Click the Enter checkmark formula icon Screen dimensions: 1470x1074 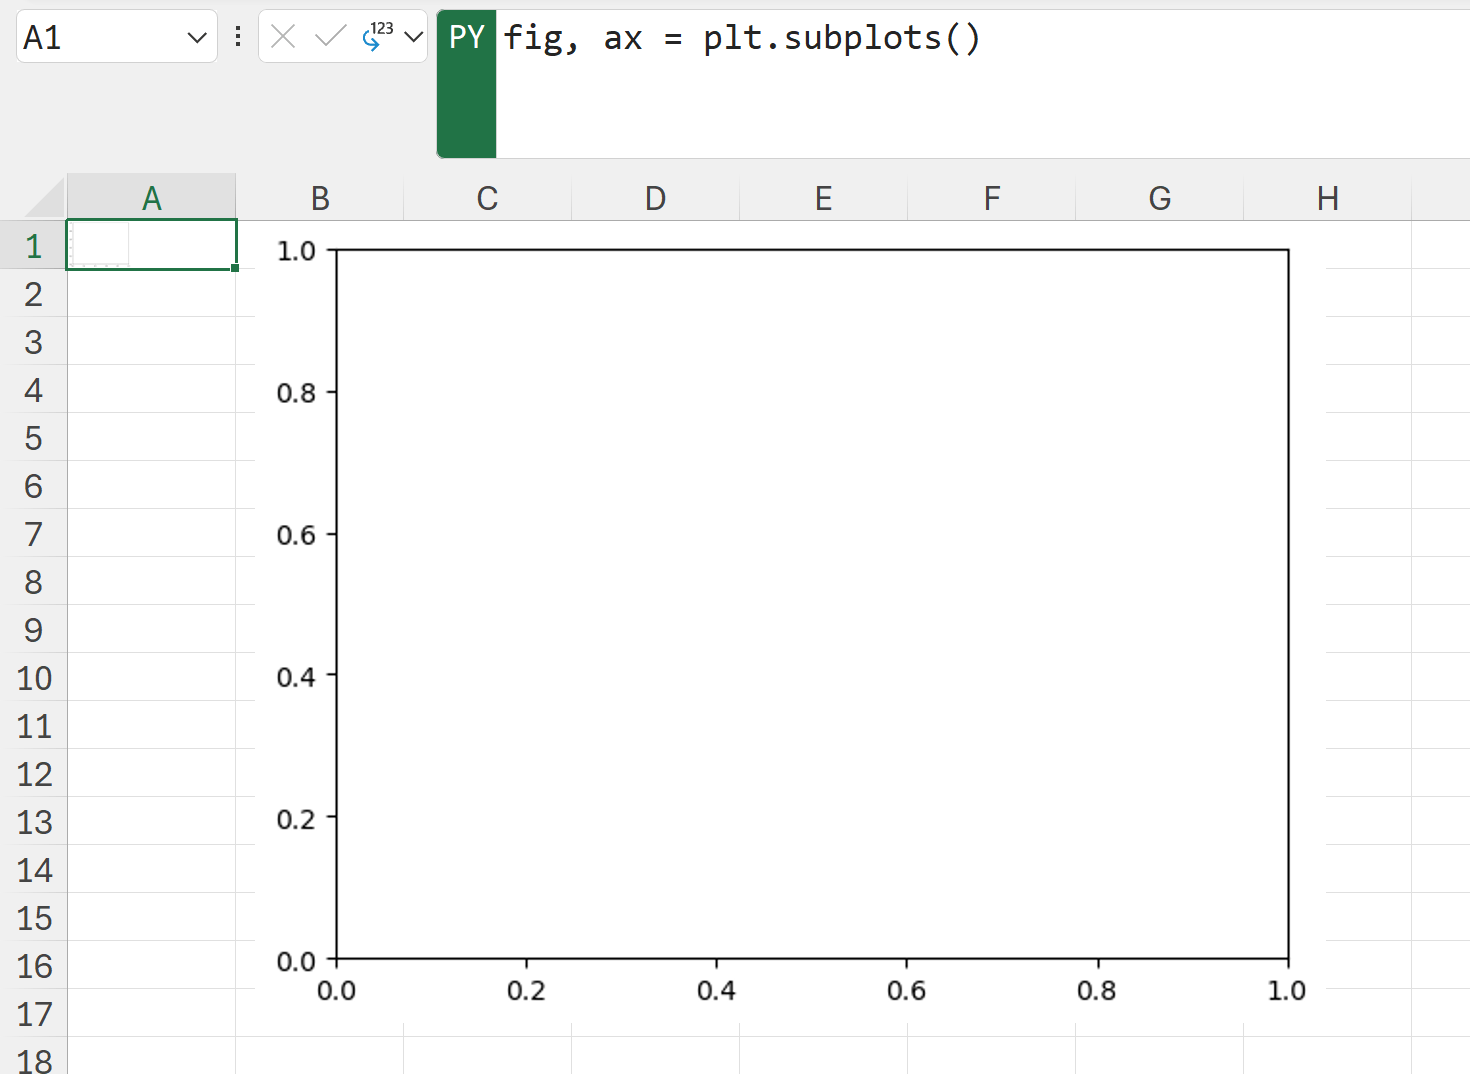(x=329, y=37)
